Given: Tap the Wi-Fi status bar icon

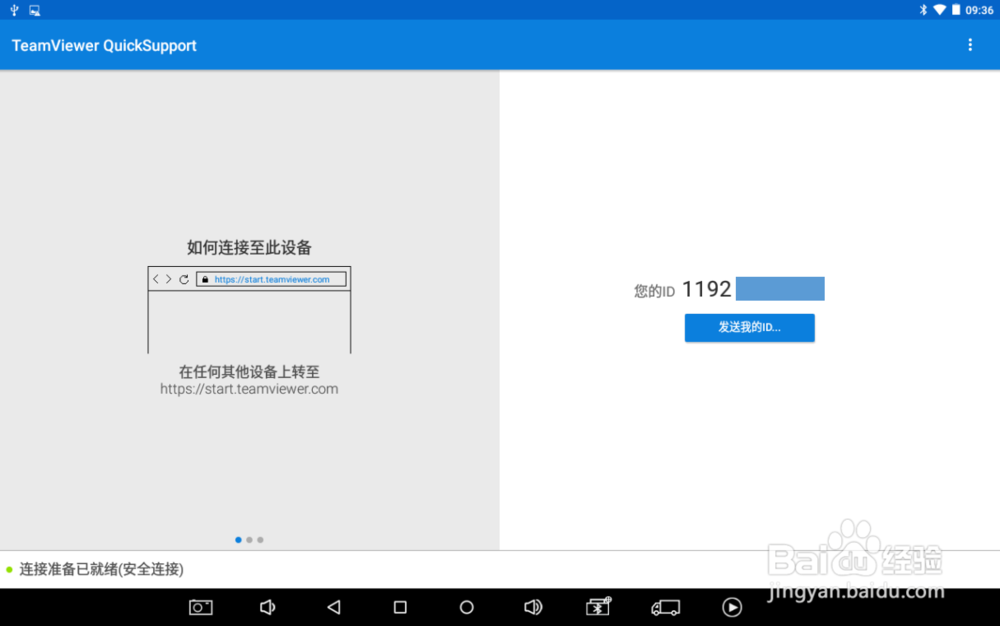Looking at the screenshot, I should tap(939, 10).
